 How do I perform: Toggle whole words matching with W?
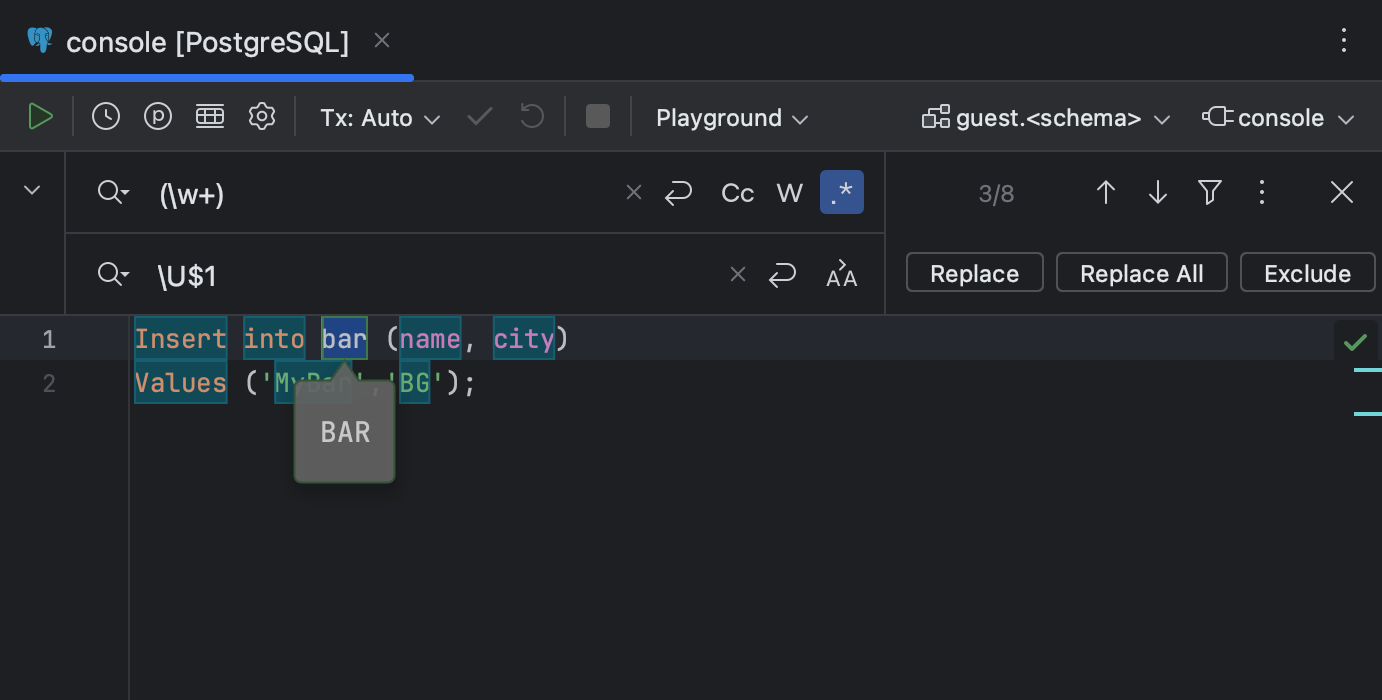click(789, 192)
